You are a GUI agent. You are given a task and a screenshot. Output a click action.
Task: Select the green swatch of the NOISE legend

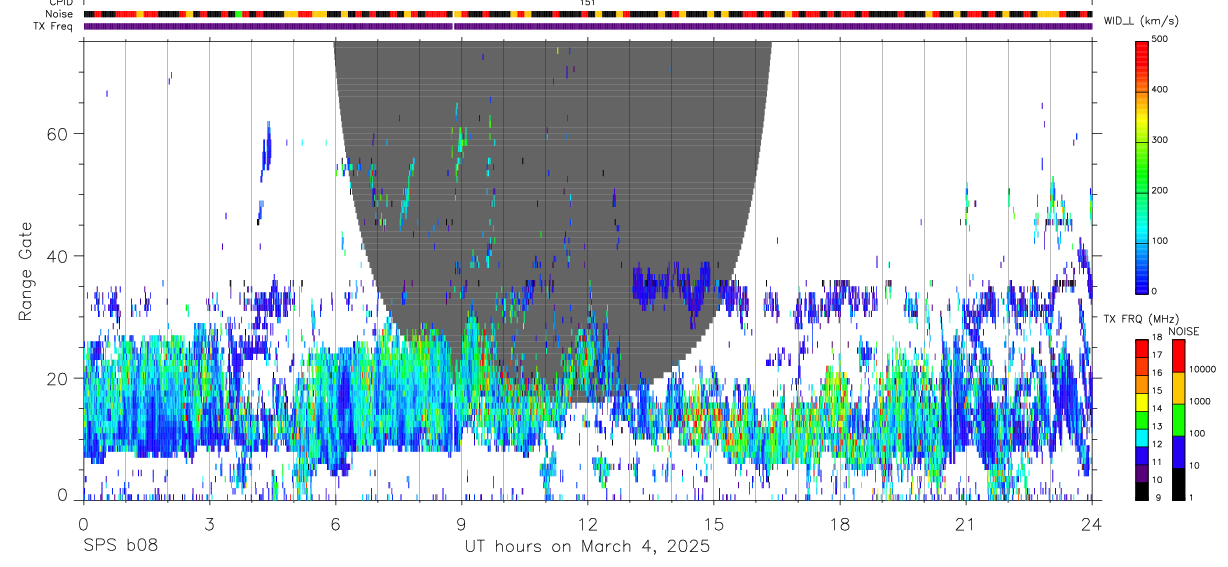tap(1179, 420)
